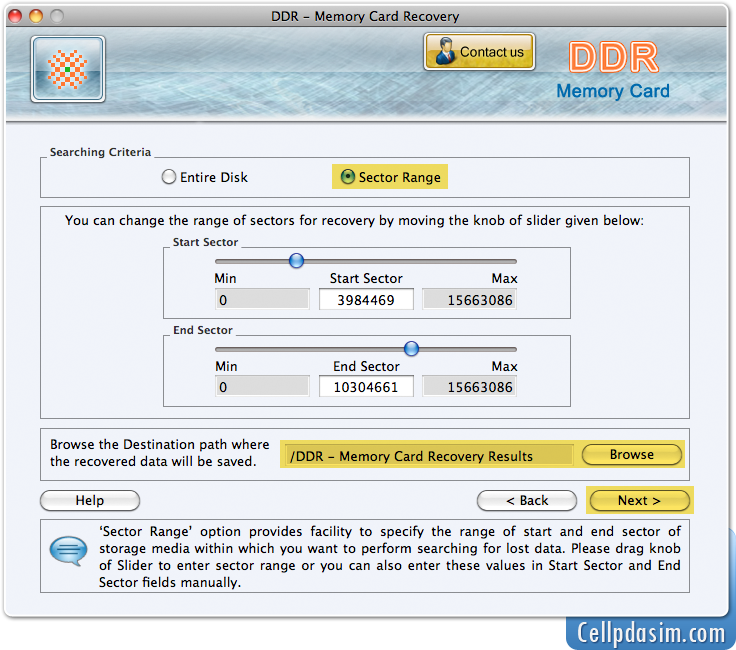Click the window title 'DDR – Memory Card Recovery'

(x=365, y=16)
